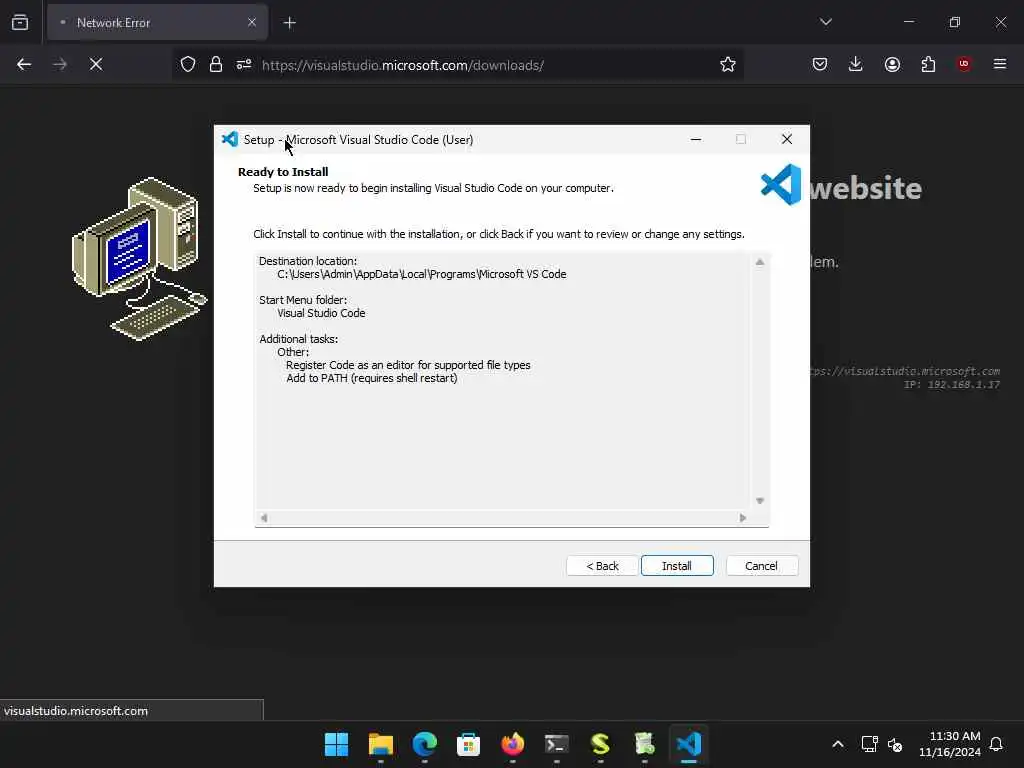Click the site security padlock icon
The height and width of the screenshot is (768, 1024).
point(216,64)
